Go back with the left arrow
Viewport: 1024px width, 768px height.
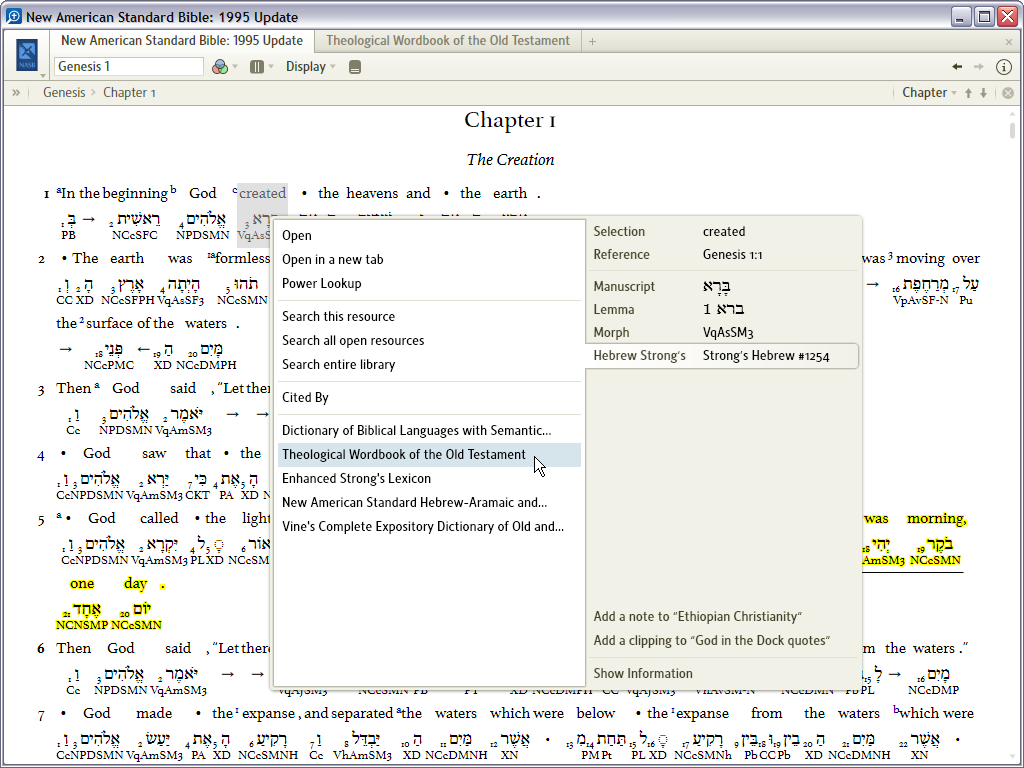957,67
